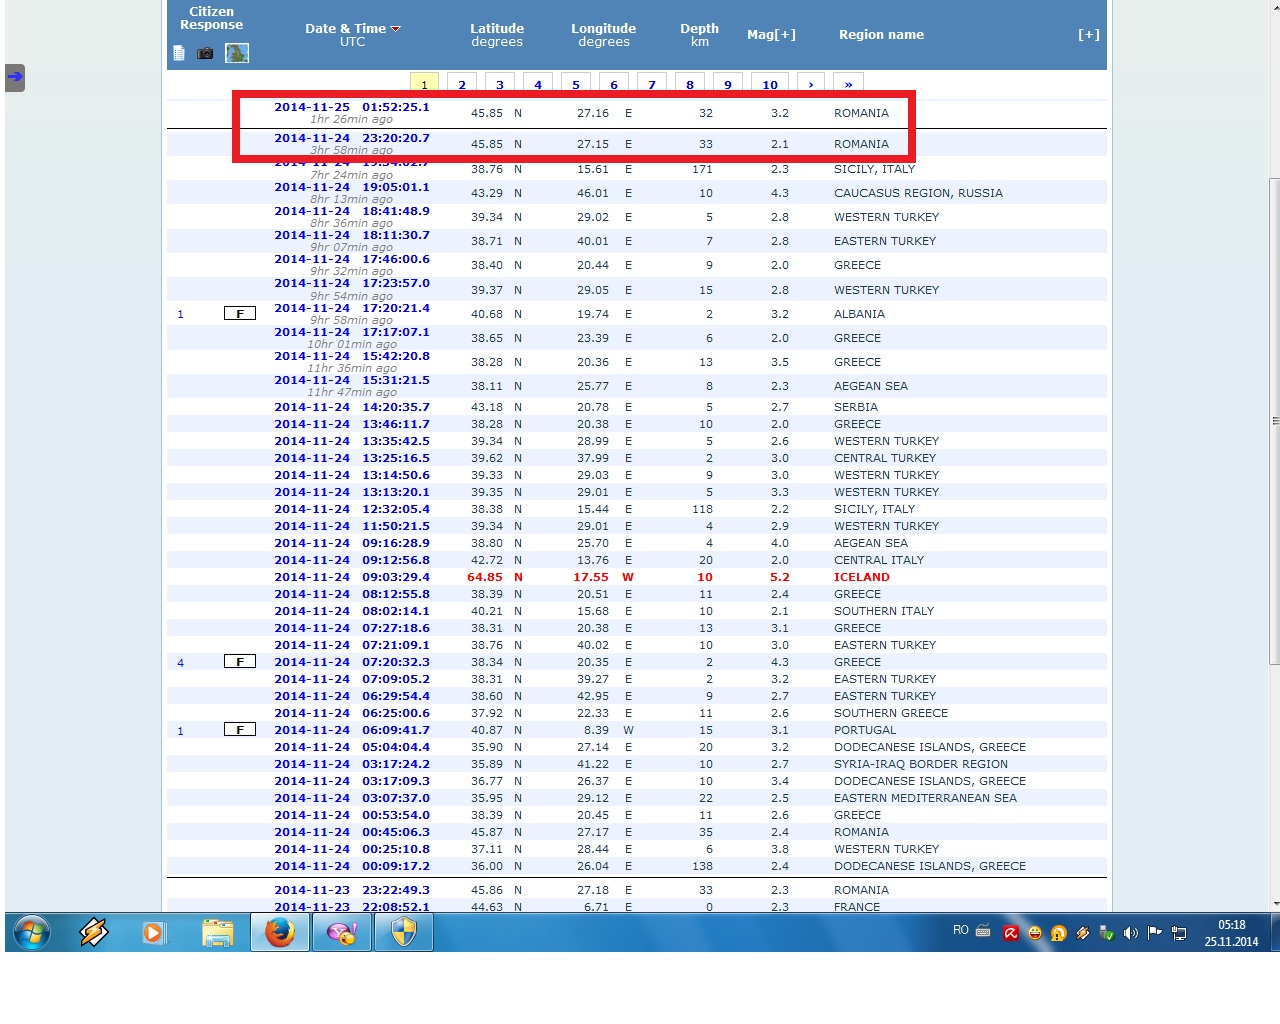Click the volume speaker icon in system tray
Image resolution: width=1280 pixels, height=1024 pixels.
[1130, 933]
